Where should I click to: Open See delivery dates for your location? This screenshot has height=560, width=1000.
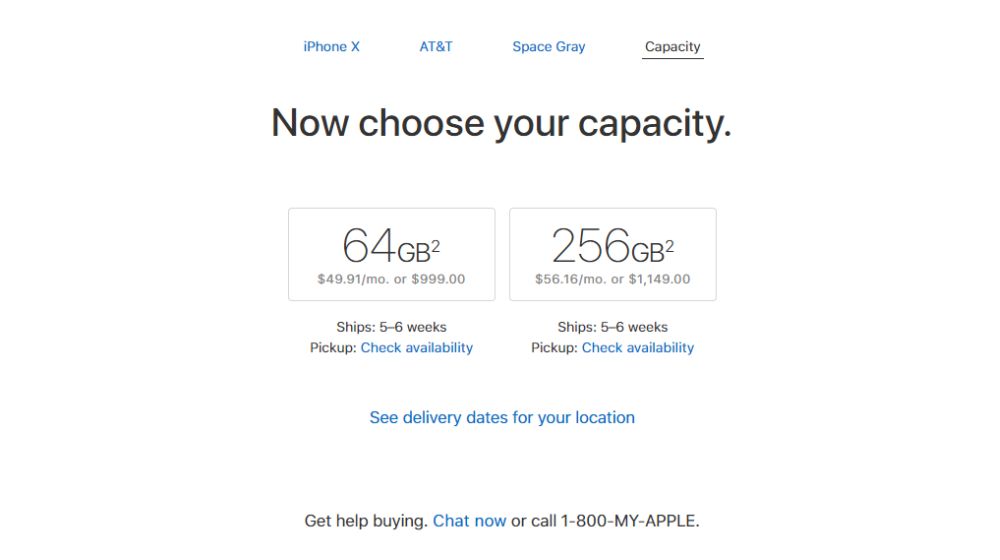[x=502, y=418]
